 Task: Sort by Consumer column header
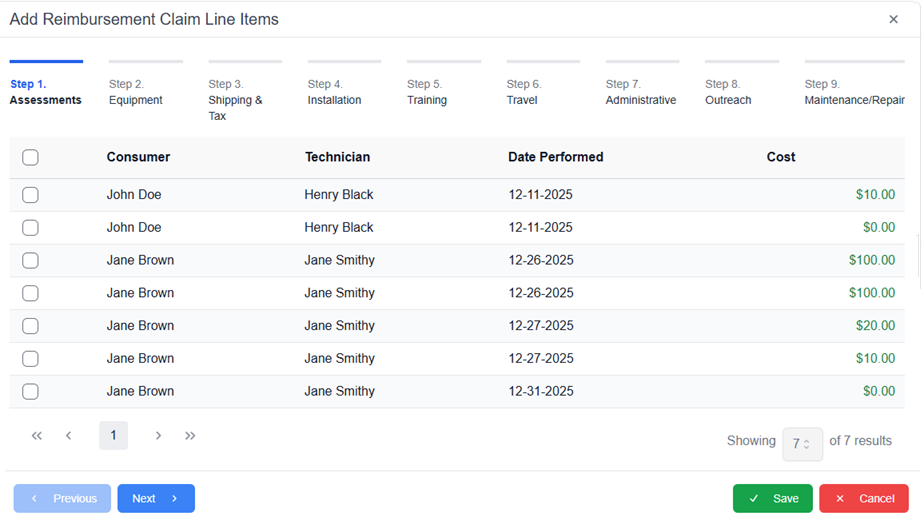138,157
